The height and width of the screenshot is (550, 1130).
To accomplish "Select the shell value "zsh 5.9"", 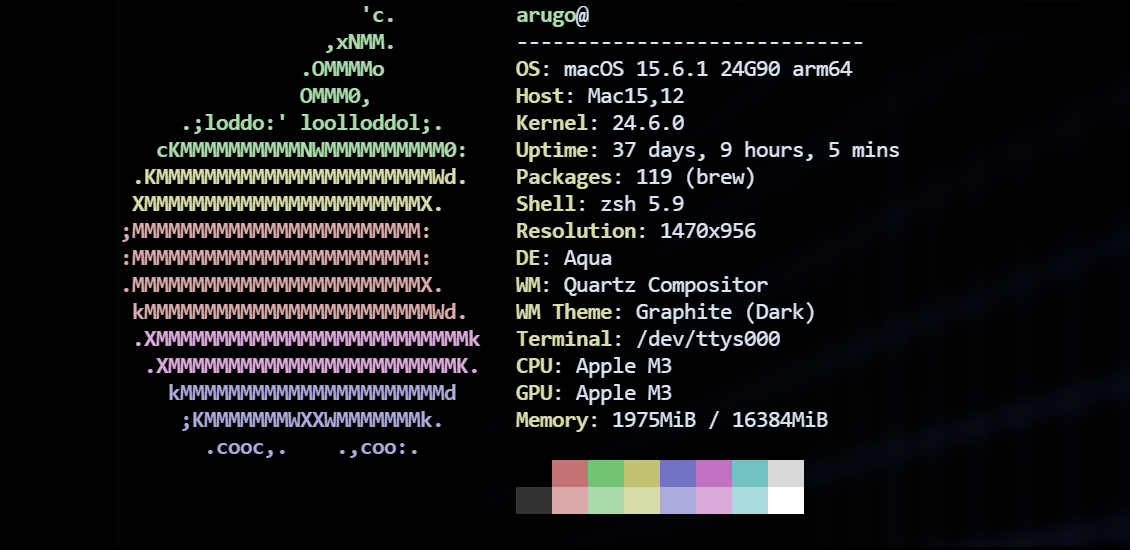I will coord(642,204).
